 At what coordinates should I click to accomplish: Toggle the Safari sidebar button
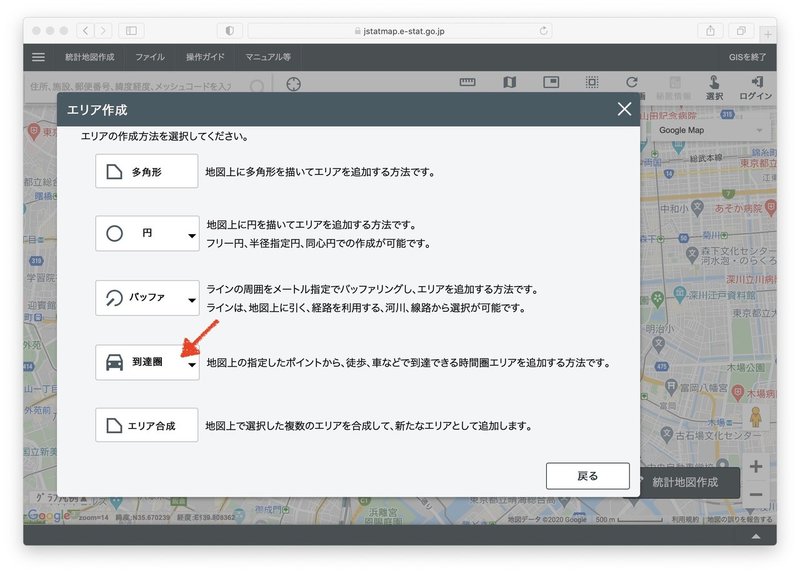pos(131,31)
